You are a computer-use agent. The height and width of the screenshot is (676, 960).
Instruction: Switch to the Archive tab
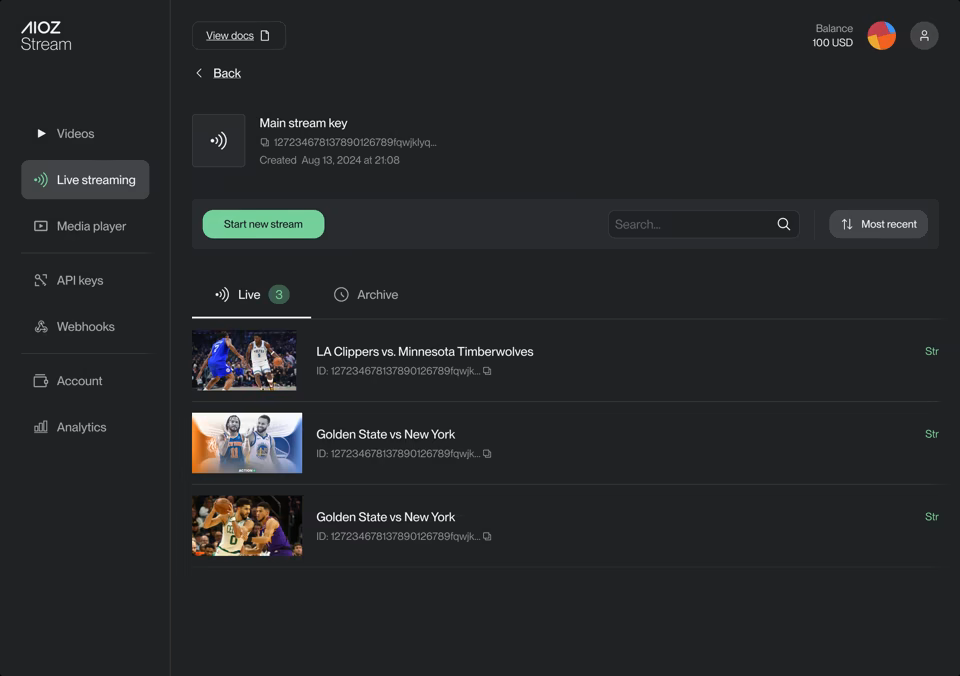click(x=366, y=295)
